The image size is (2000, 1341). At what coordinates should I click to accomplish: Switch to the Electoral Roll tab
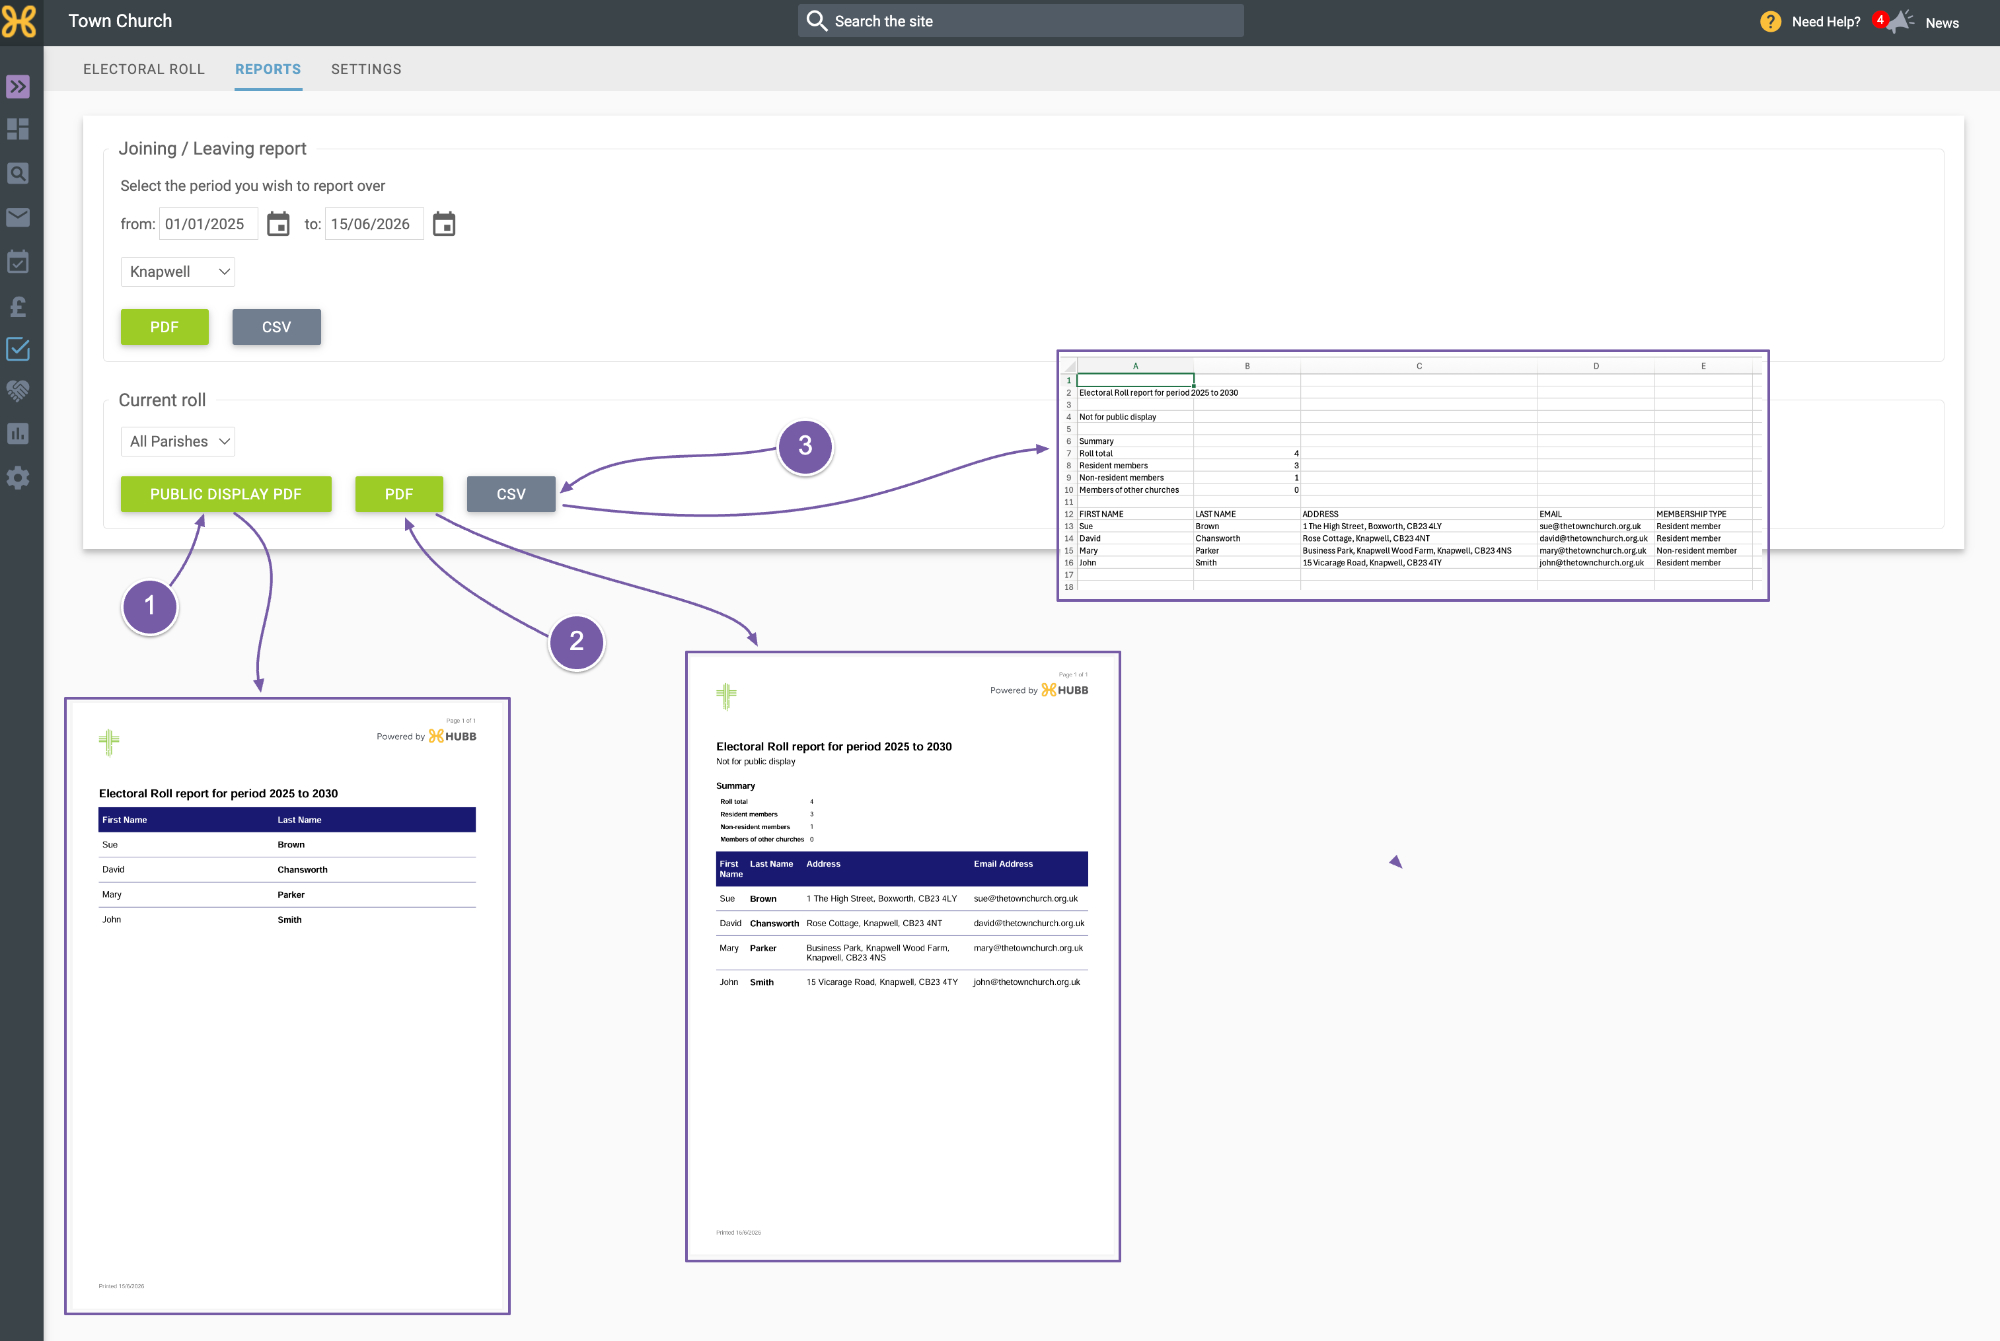tap(144, 69)
